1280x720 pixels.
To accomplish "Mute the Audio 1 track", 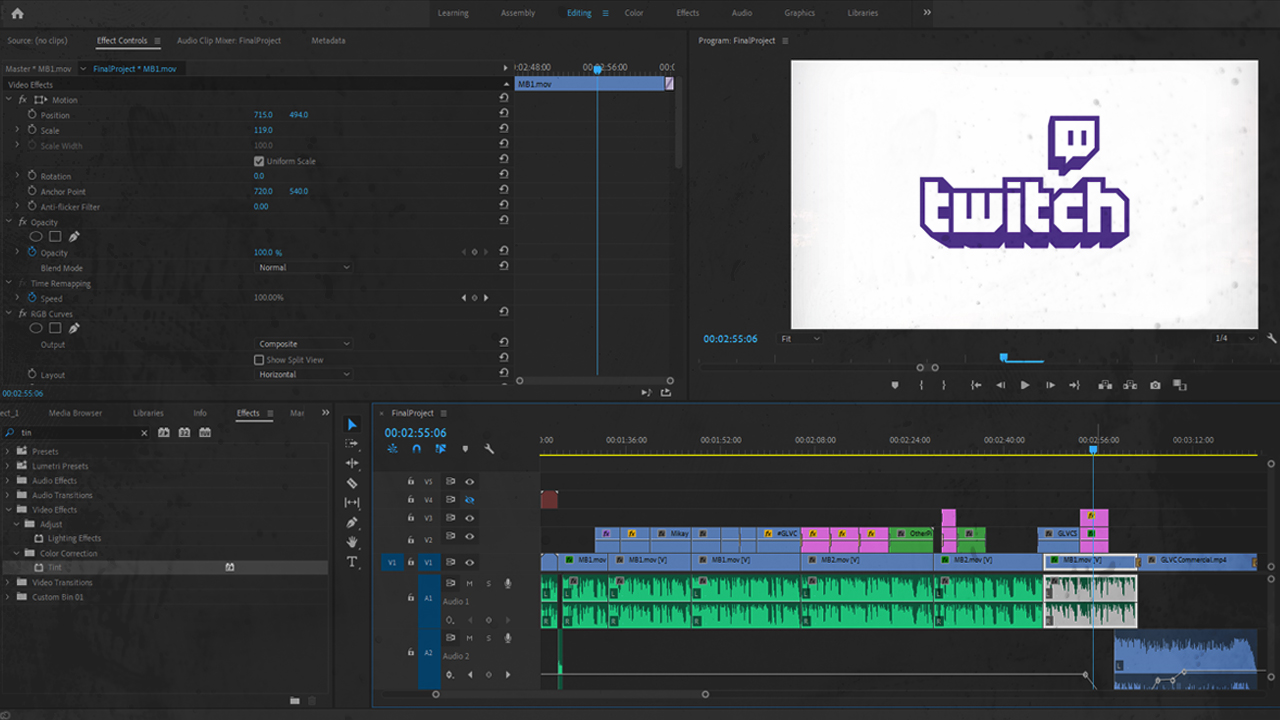I will coord(469,583).
